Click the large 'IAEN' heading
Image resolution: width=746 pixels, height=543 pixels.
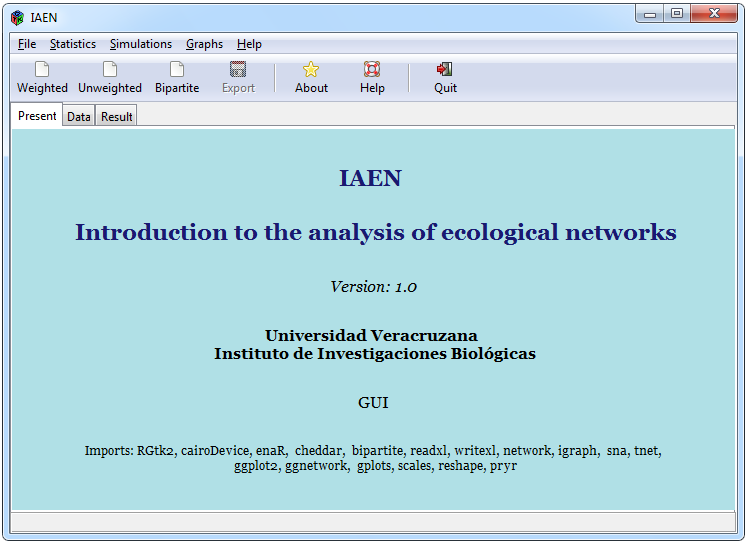[x=370, y=178]
